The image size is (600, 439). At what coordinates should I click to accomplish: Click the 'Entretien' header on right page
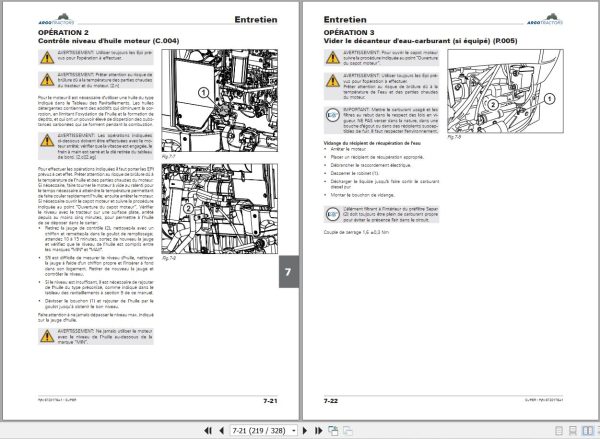click(345, 20)
